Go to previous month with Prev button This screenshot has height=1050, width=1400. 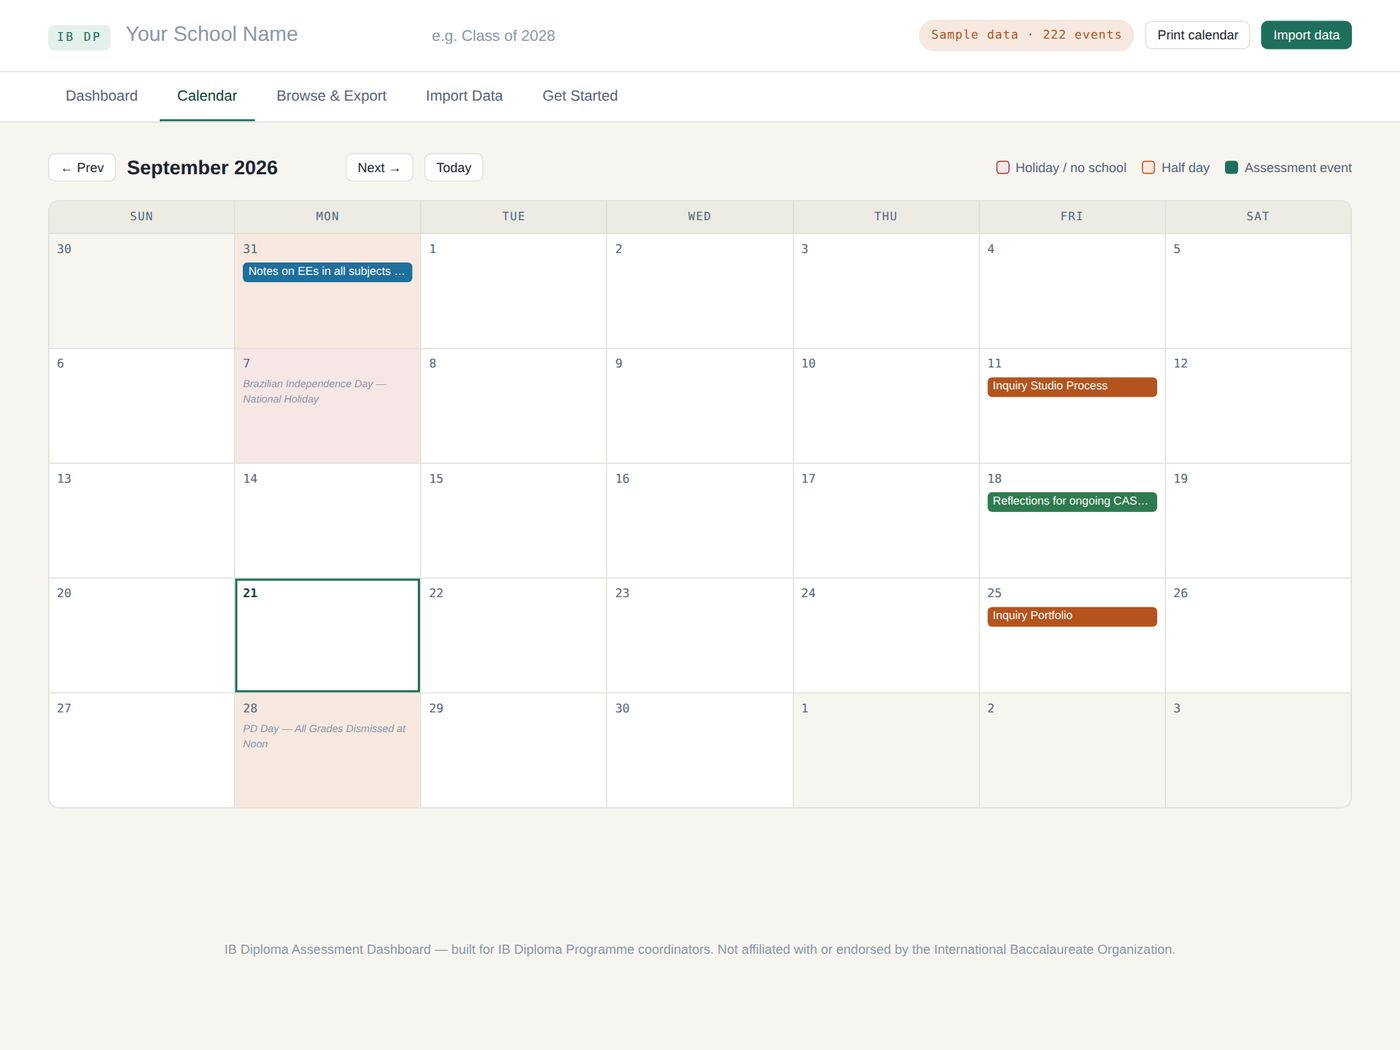[82, 167]
